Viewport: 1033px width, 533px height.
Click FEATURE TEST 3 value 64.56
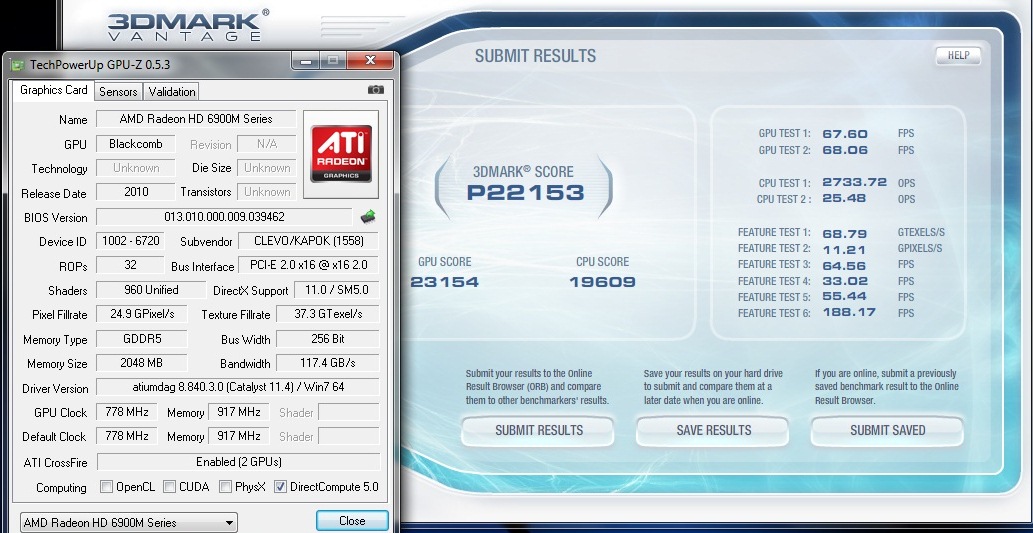tap(845, 266)
